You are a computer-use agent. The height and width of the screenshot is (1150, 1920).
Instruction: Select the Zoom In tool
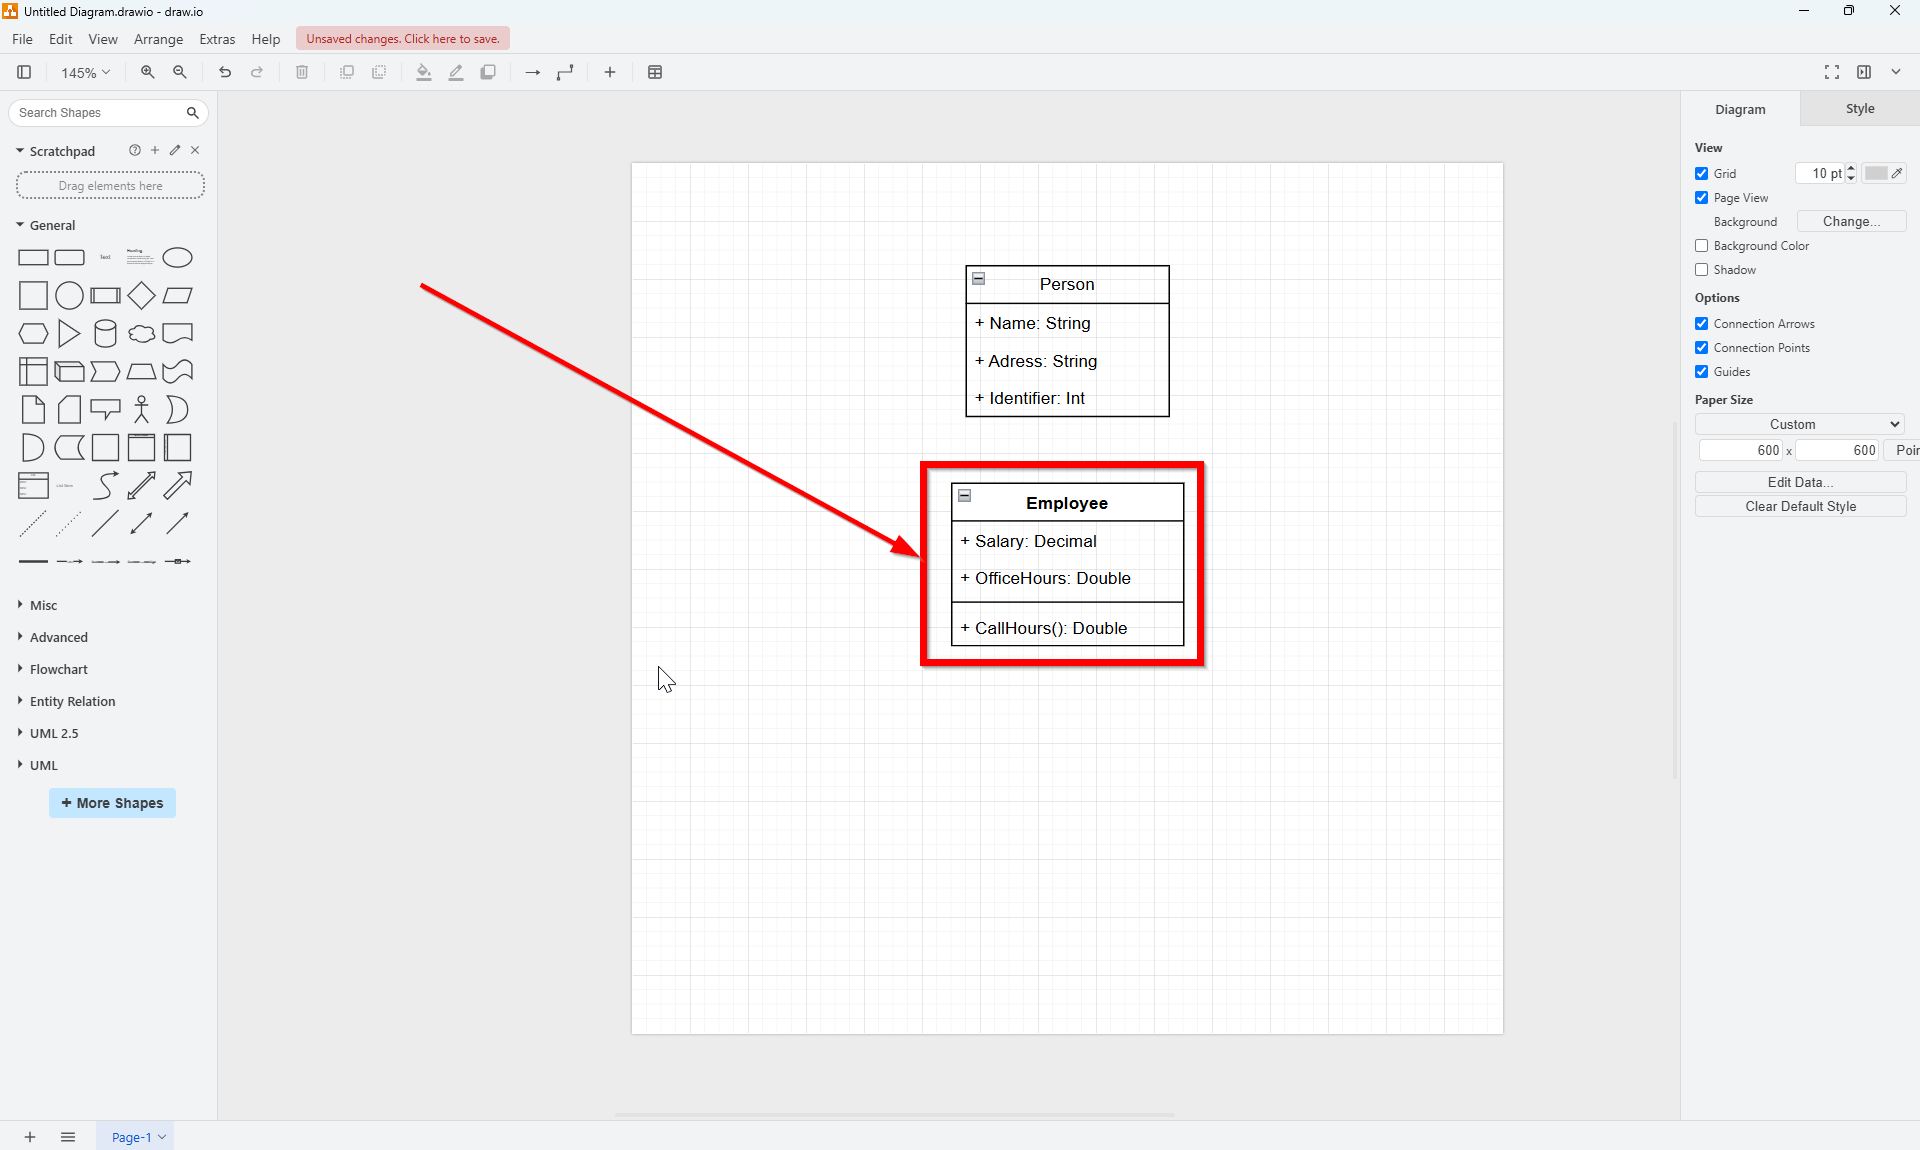(x=147, y=72)
